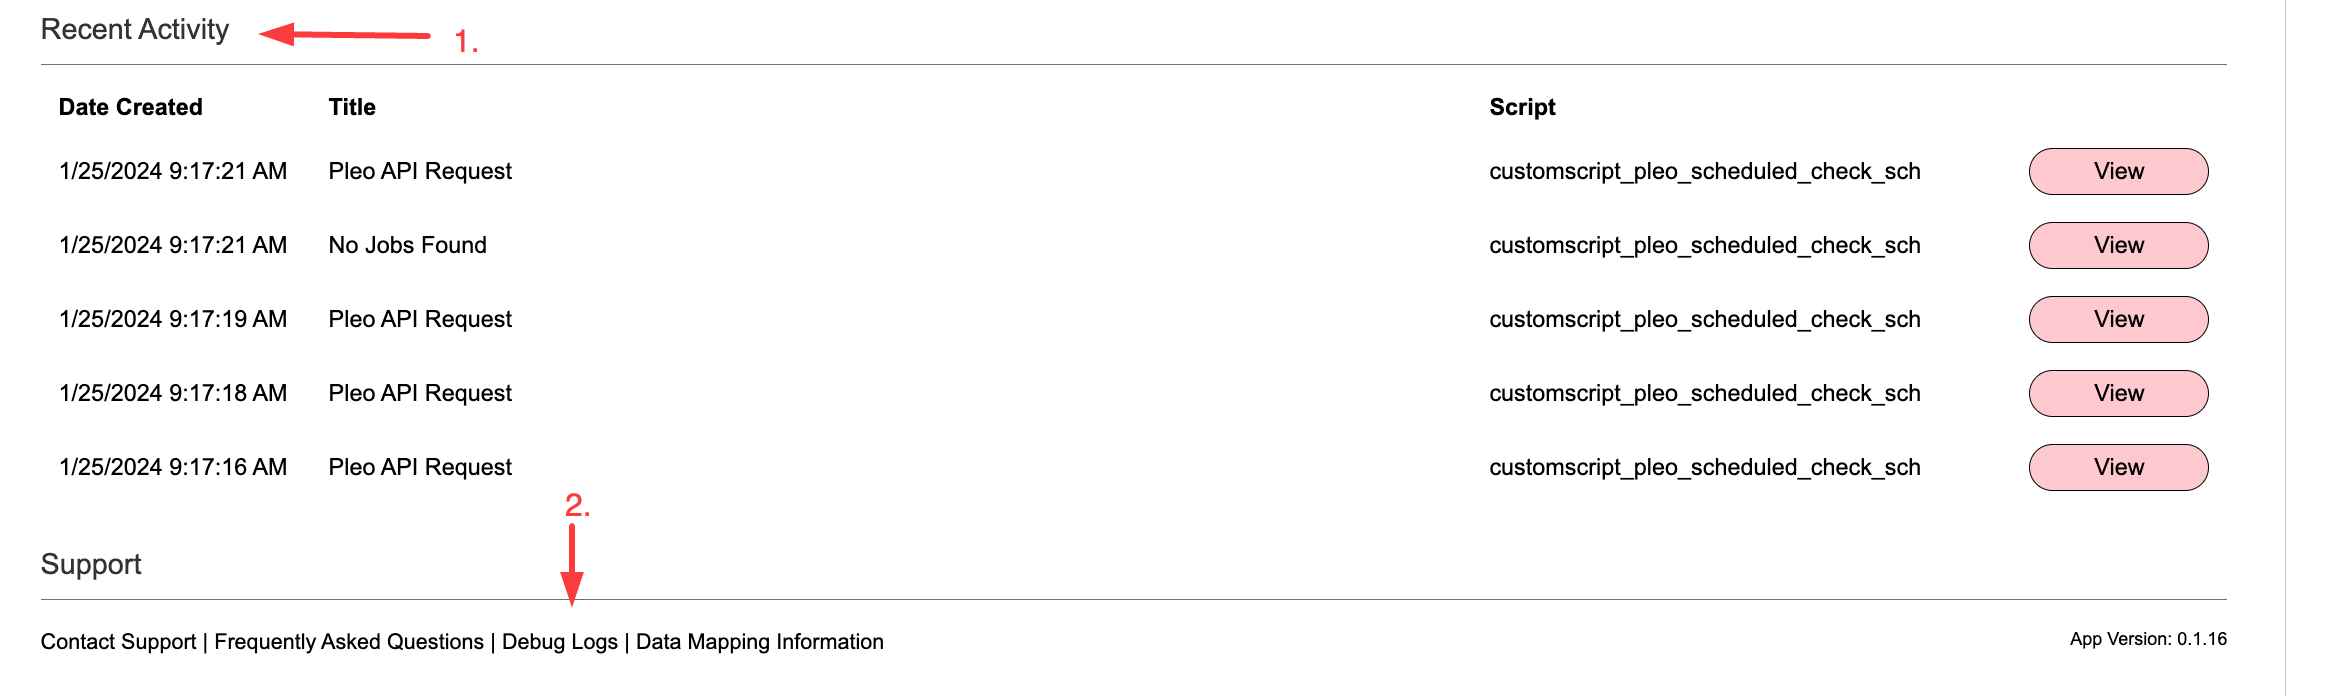Sort by the Script column
Image resolution: width=2330 pixels, height=696 pixels.
(1522, 107)
